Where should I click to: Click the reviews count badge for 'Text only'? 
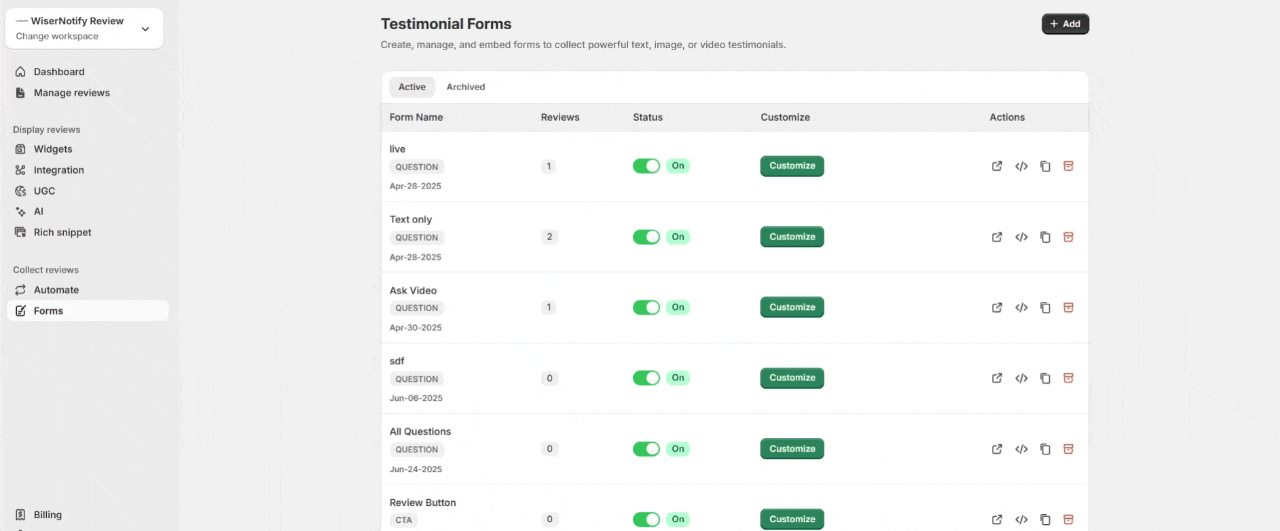point(549,237)
